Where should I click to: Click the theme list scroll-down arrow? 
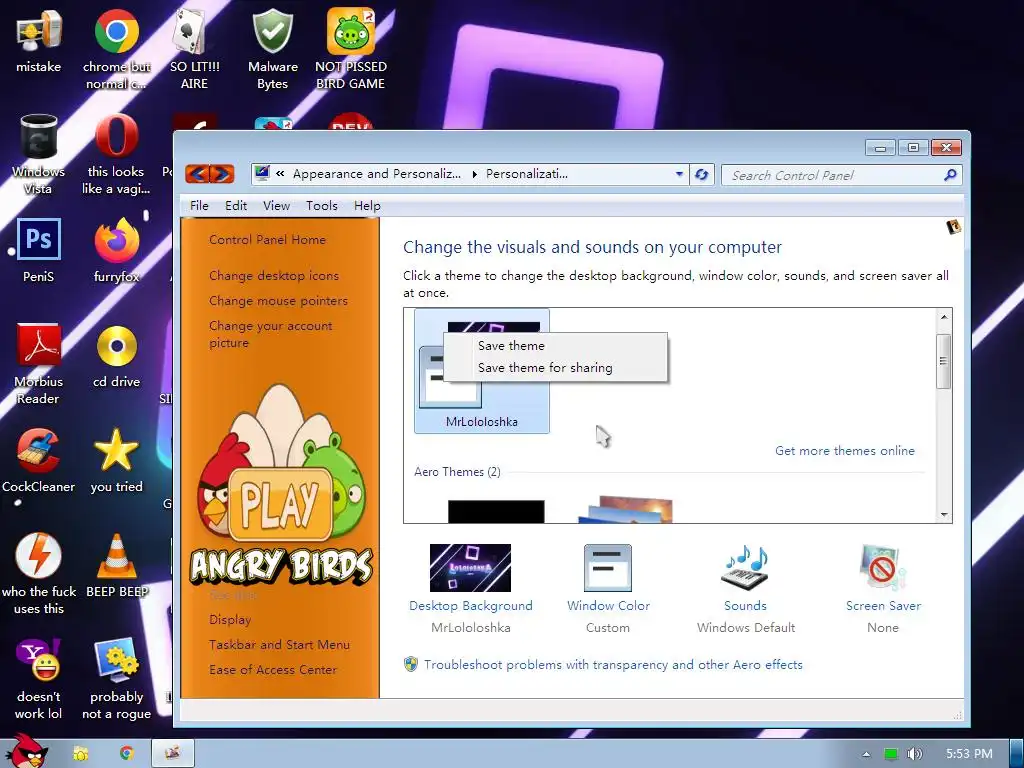pos(944,515)
